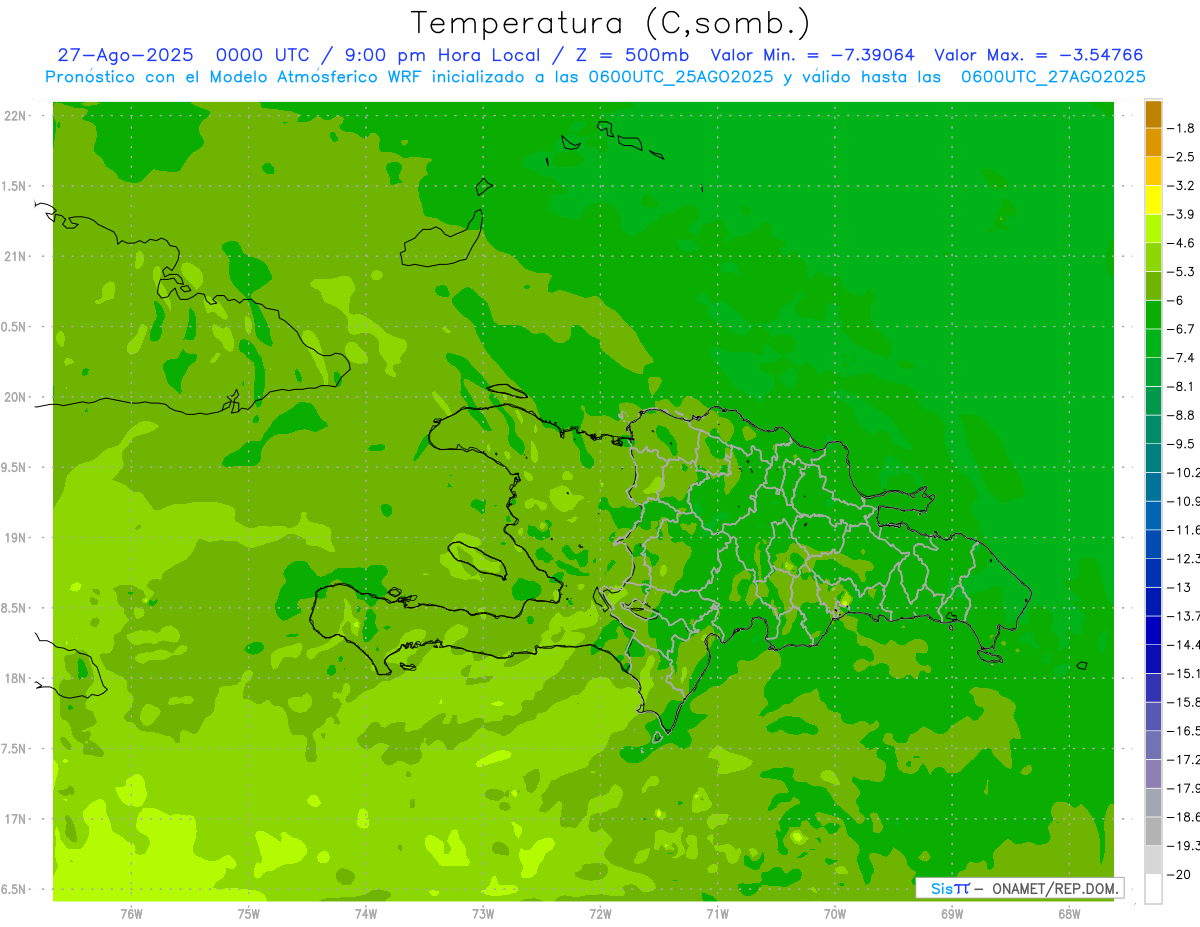Select the "71W" longitude label
1200x927 pixels.
point(717,914)
